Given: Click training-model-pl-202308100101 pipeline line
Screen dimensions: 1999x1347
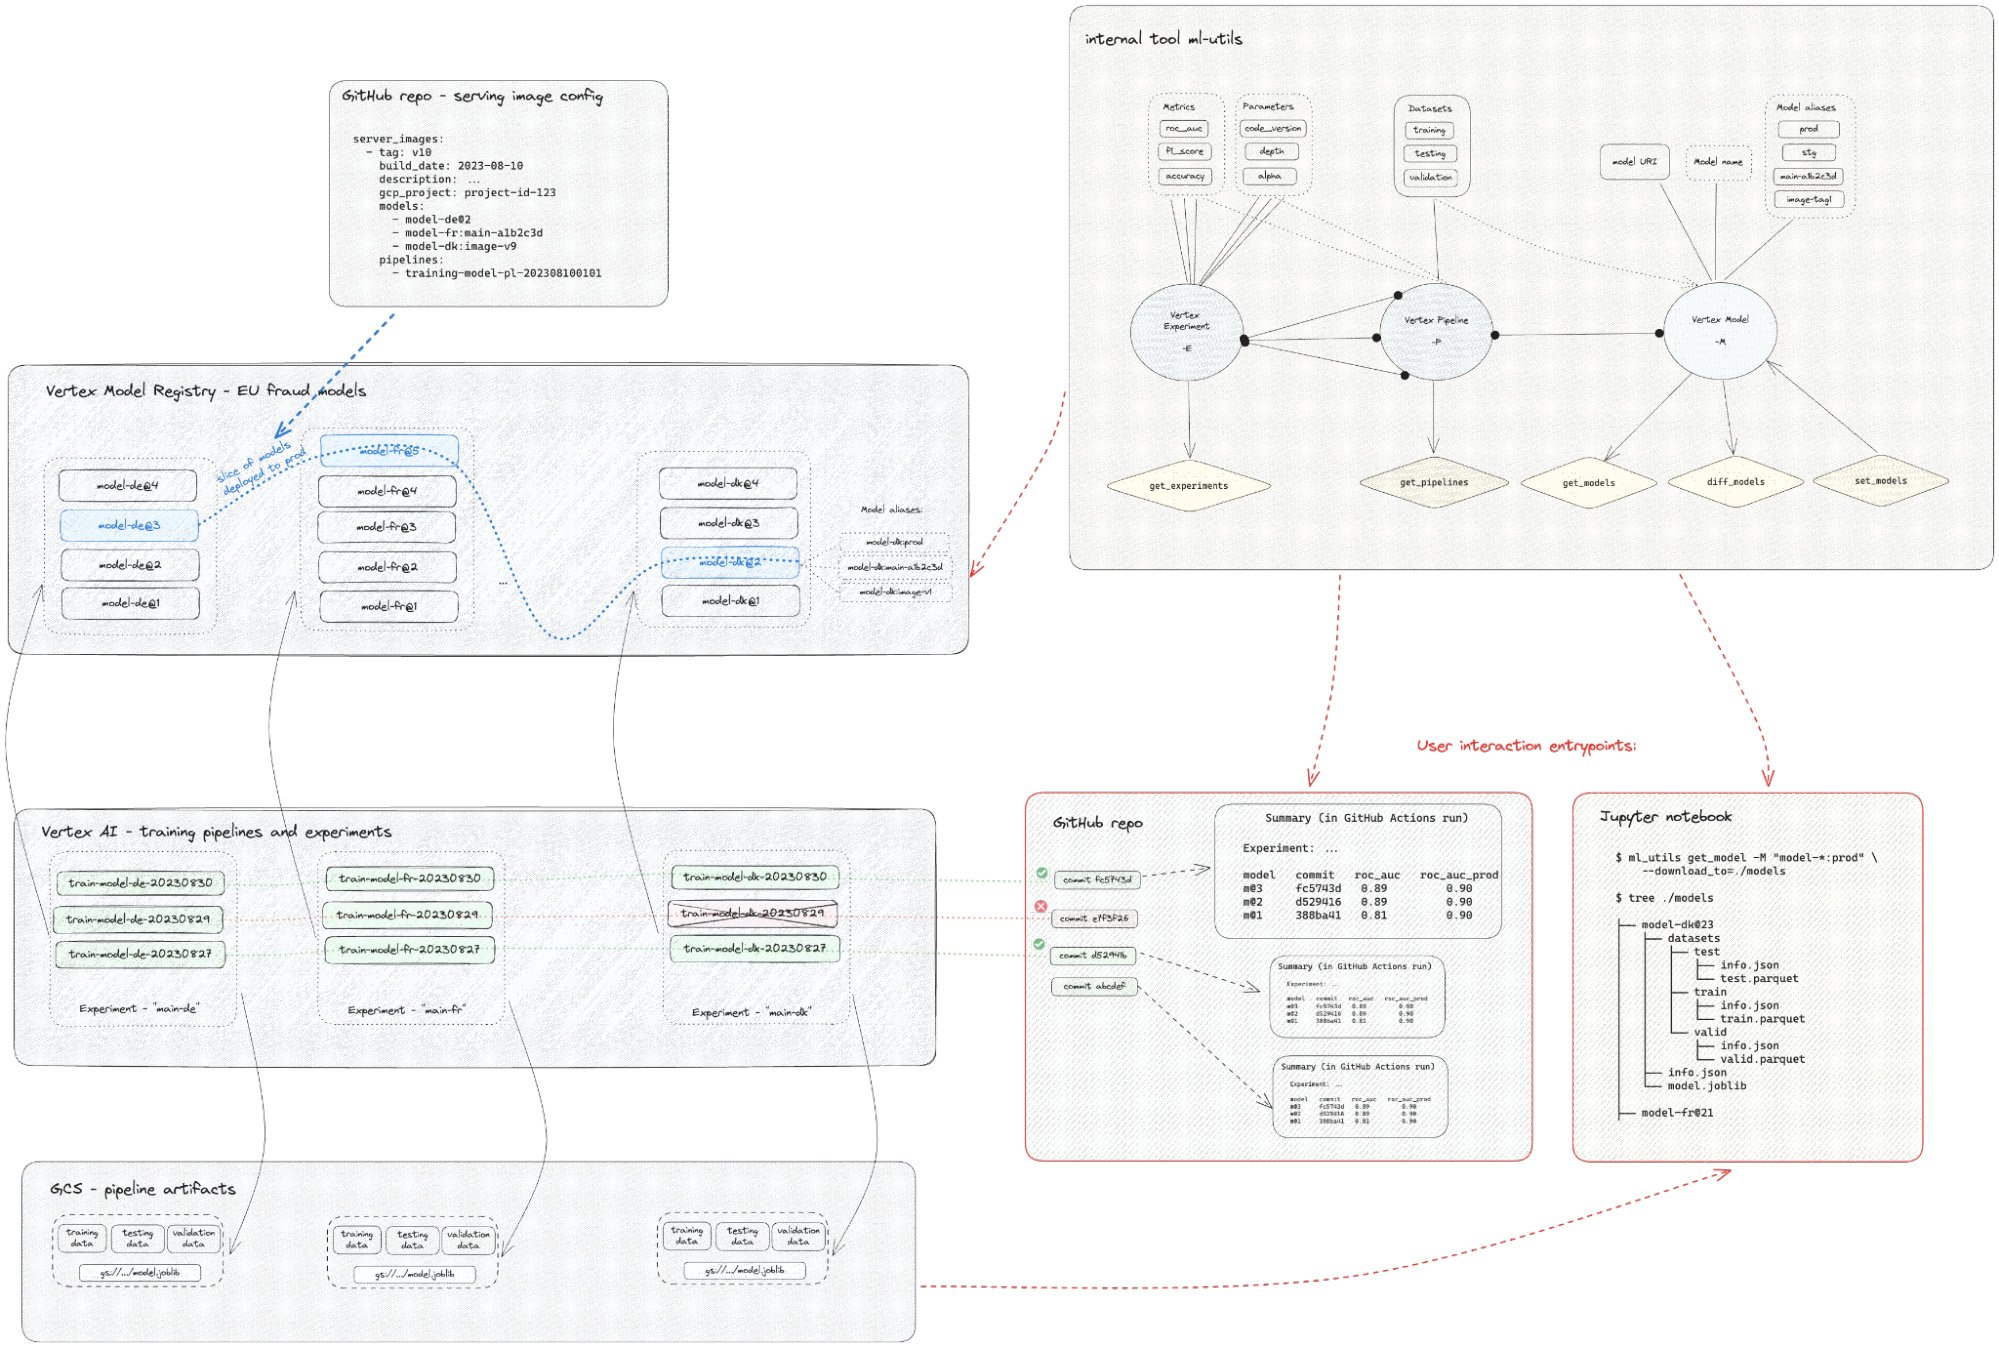Looking at the screenshot, I should pos(503,273).
